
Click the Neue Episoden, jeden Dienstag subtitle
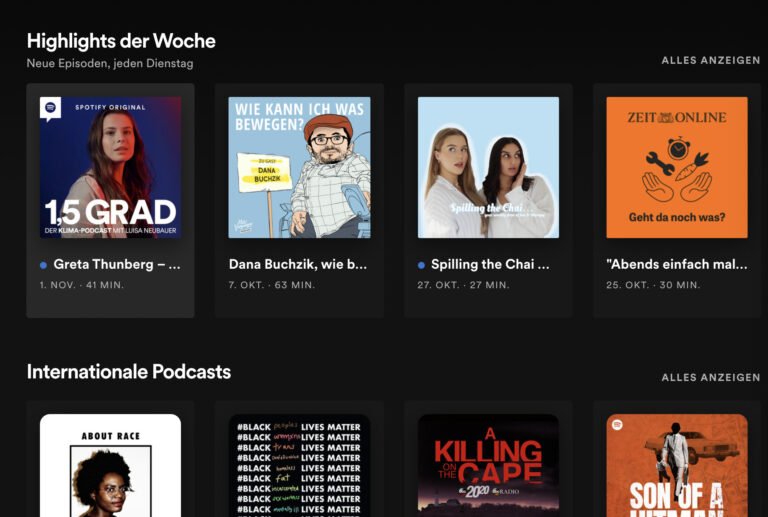pyautogui.click(x=110, y=63)
